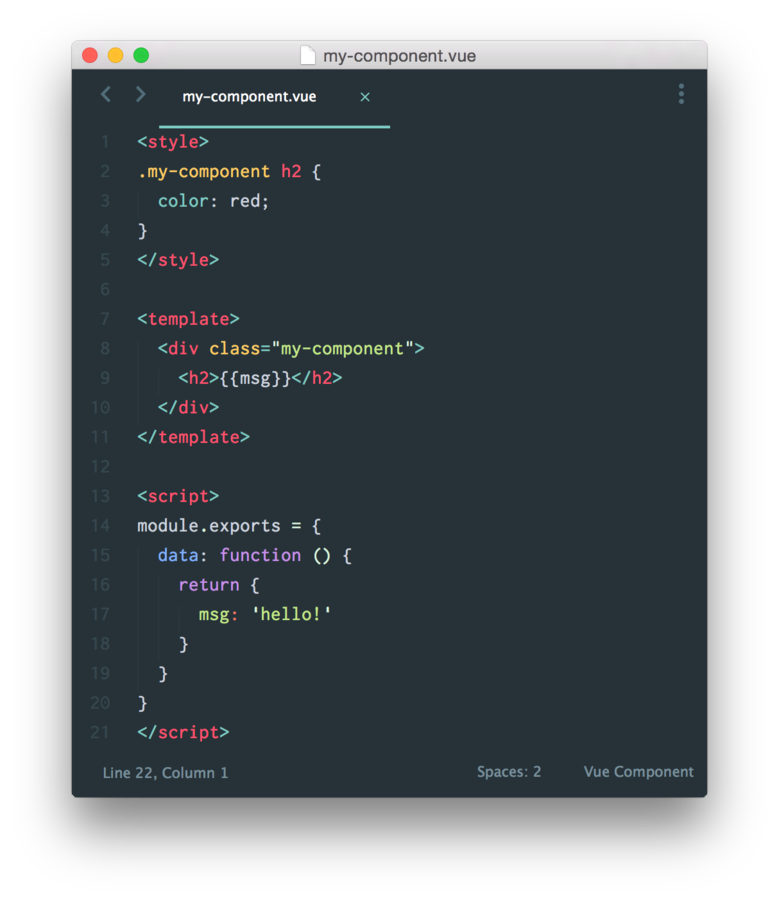Open the Vue Component syntax selector

(x=638, y=771)
